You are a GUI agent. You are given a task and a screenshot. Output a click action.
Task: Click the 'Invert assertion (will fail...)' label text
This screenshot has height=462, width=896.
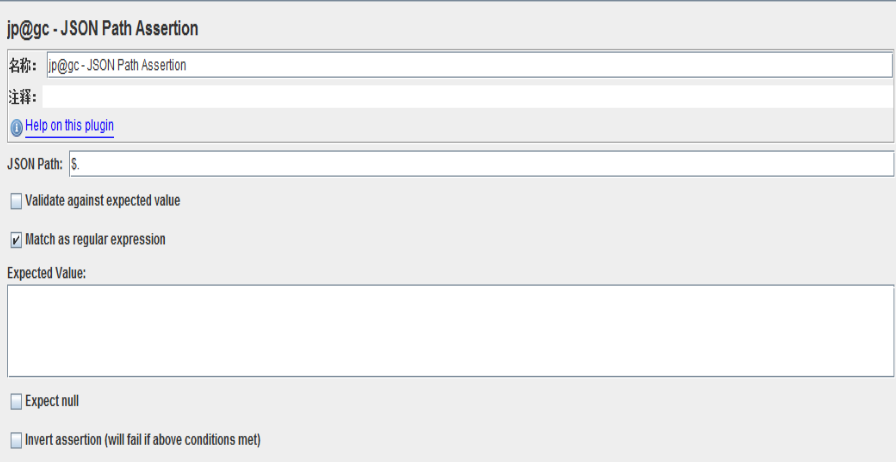coord(143,440)
